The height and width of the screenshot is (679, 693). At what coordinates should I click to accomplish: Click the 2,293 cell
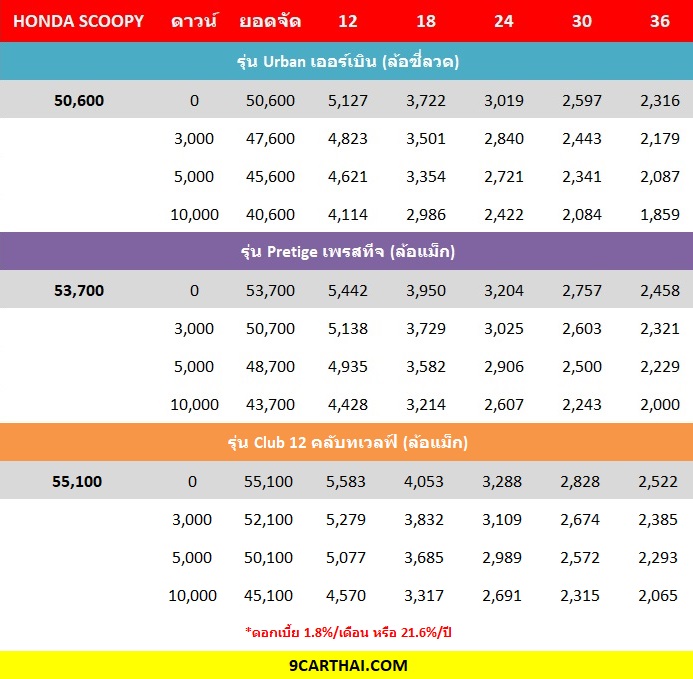pos(658,557)
